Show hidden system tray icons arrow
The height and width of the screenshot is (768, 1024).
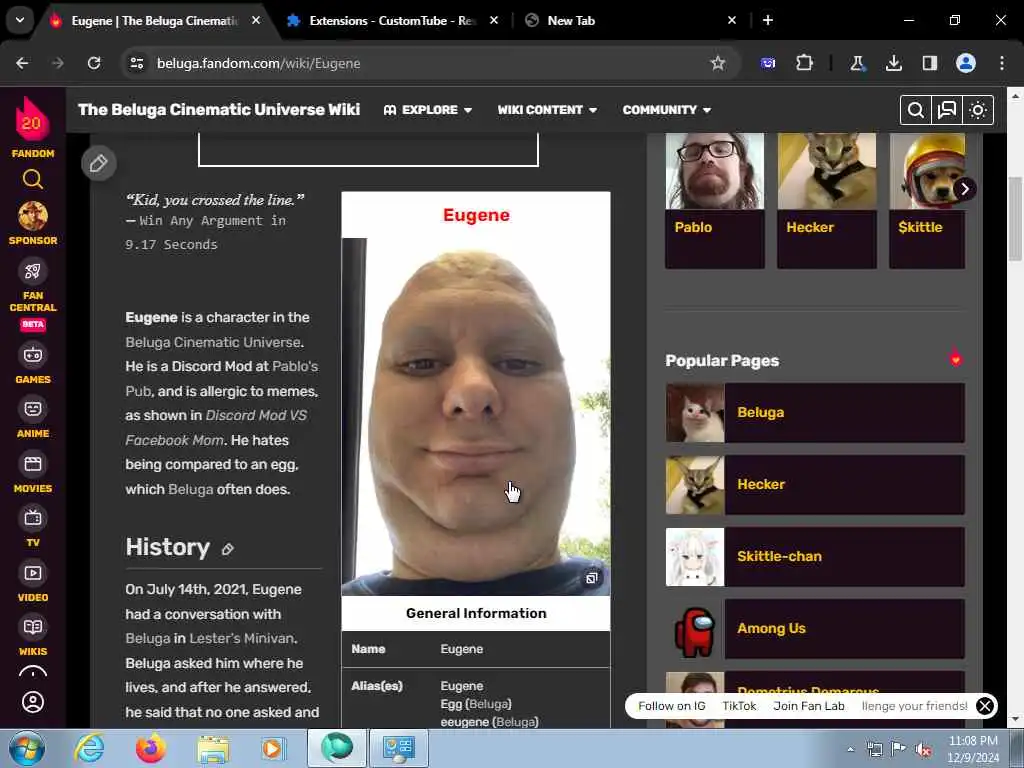click(x=850, y=749)
